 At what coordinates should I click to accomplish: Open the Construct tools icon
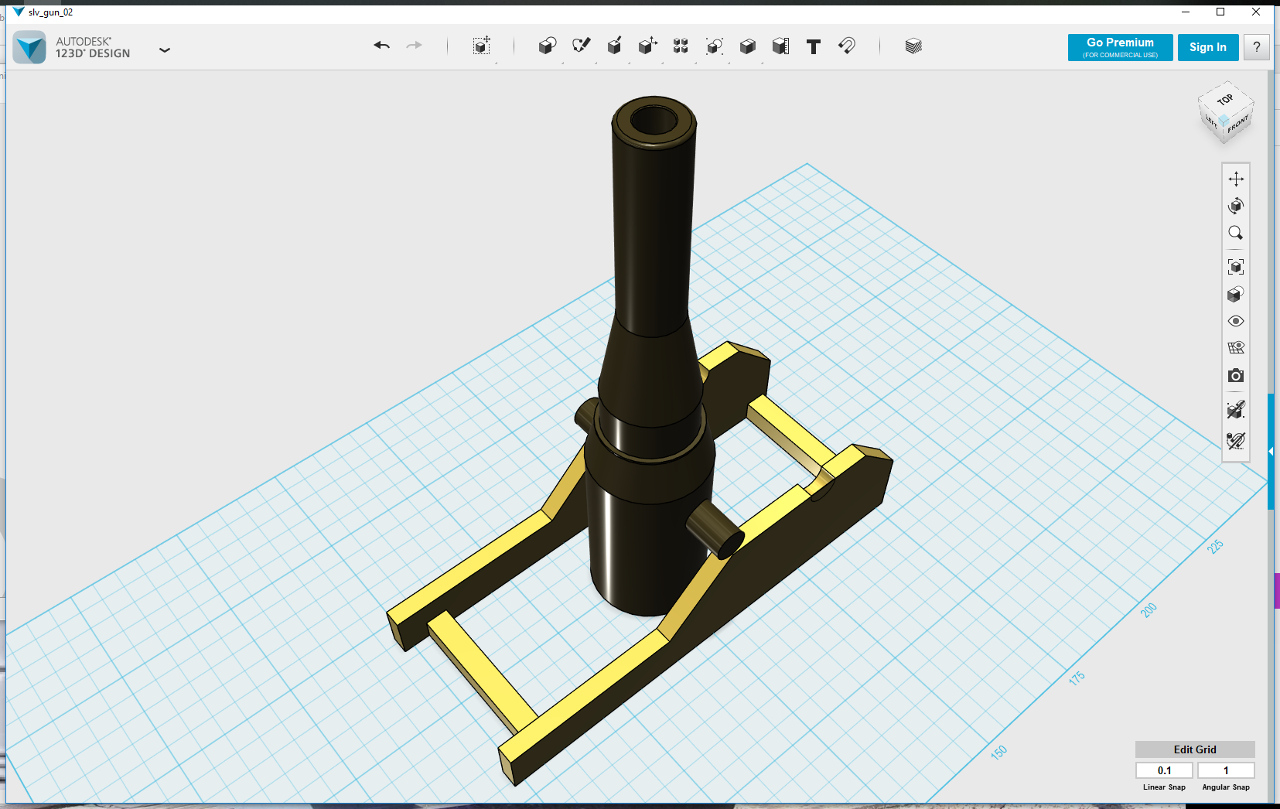click(615, 46)
